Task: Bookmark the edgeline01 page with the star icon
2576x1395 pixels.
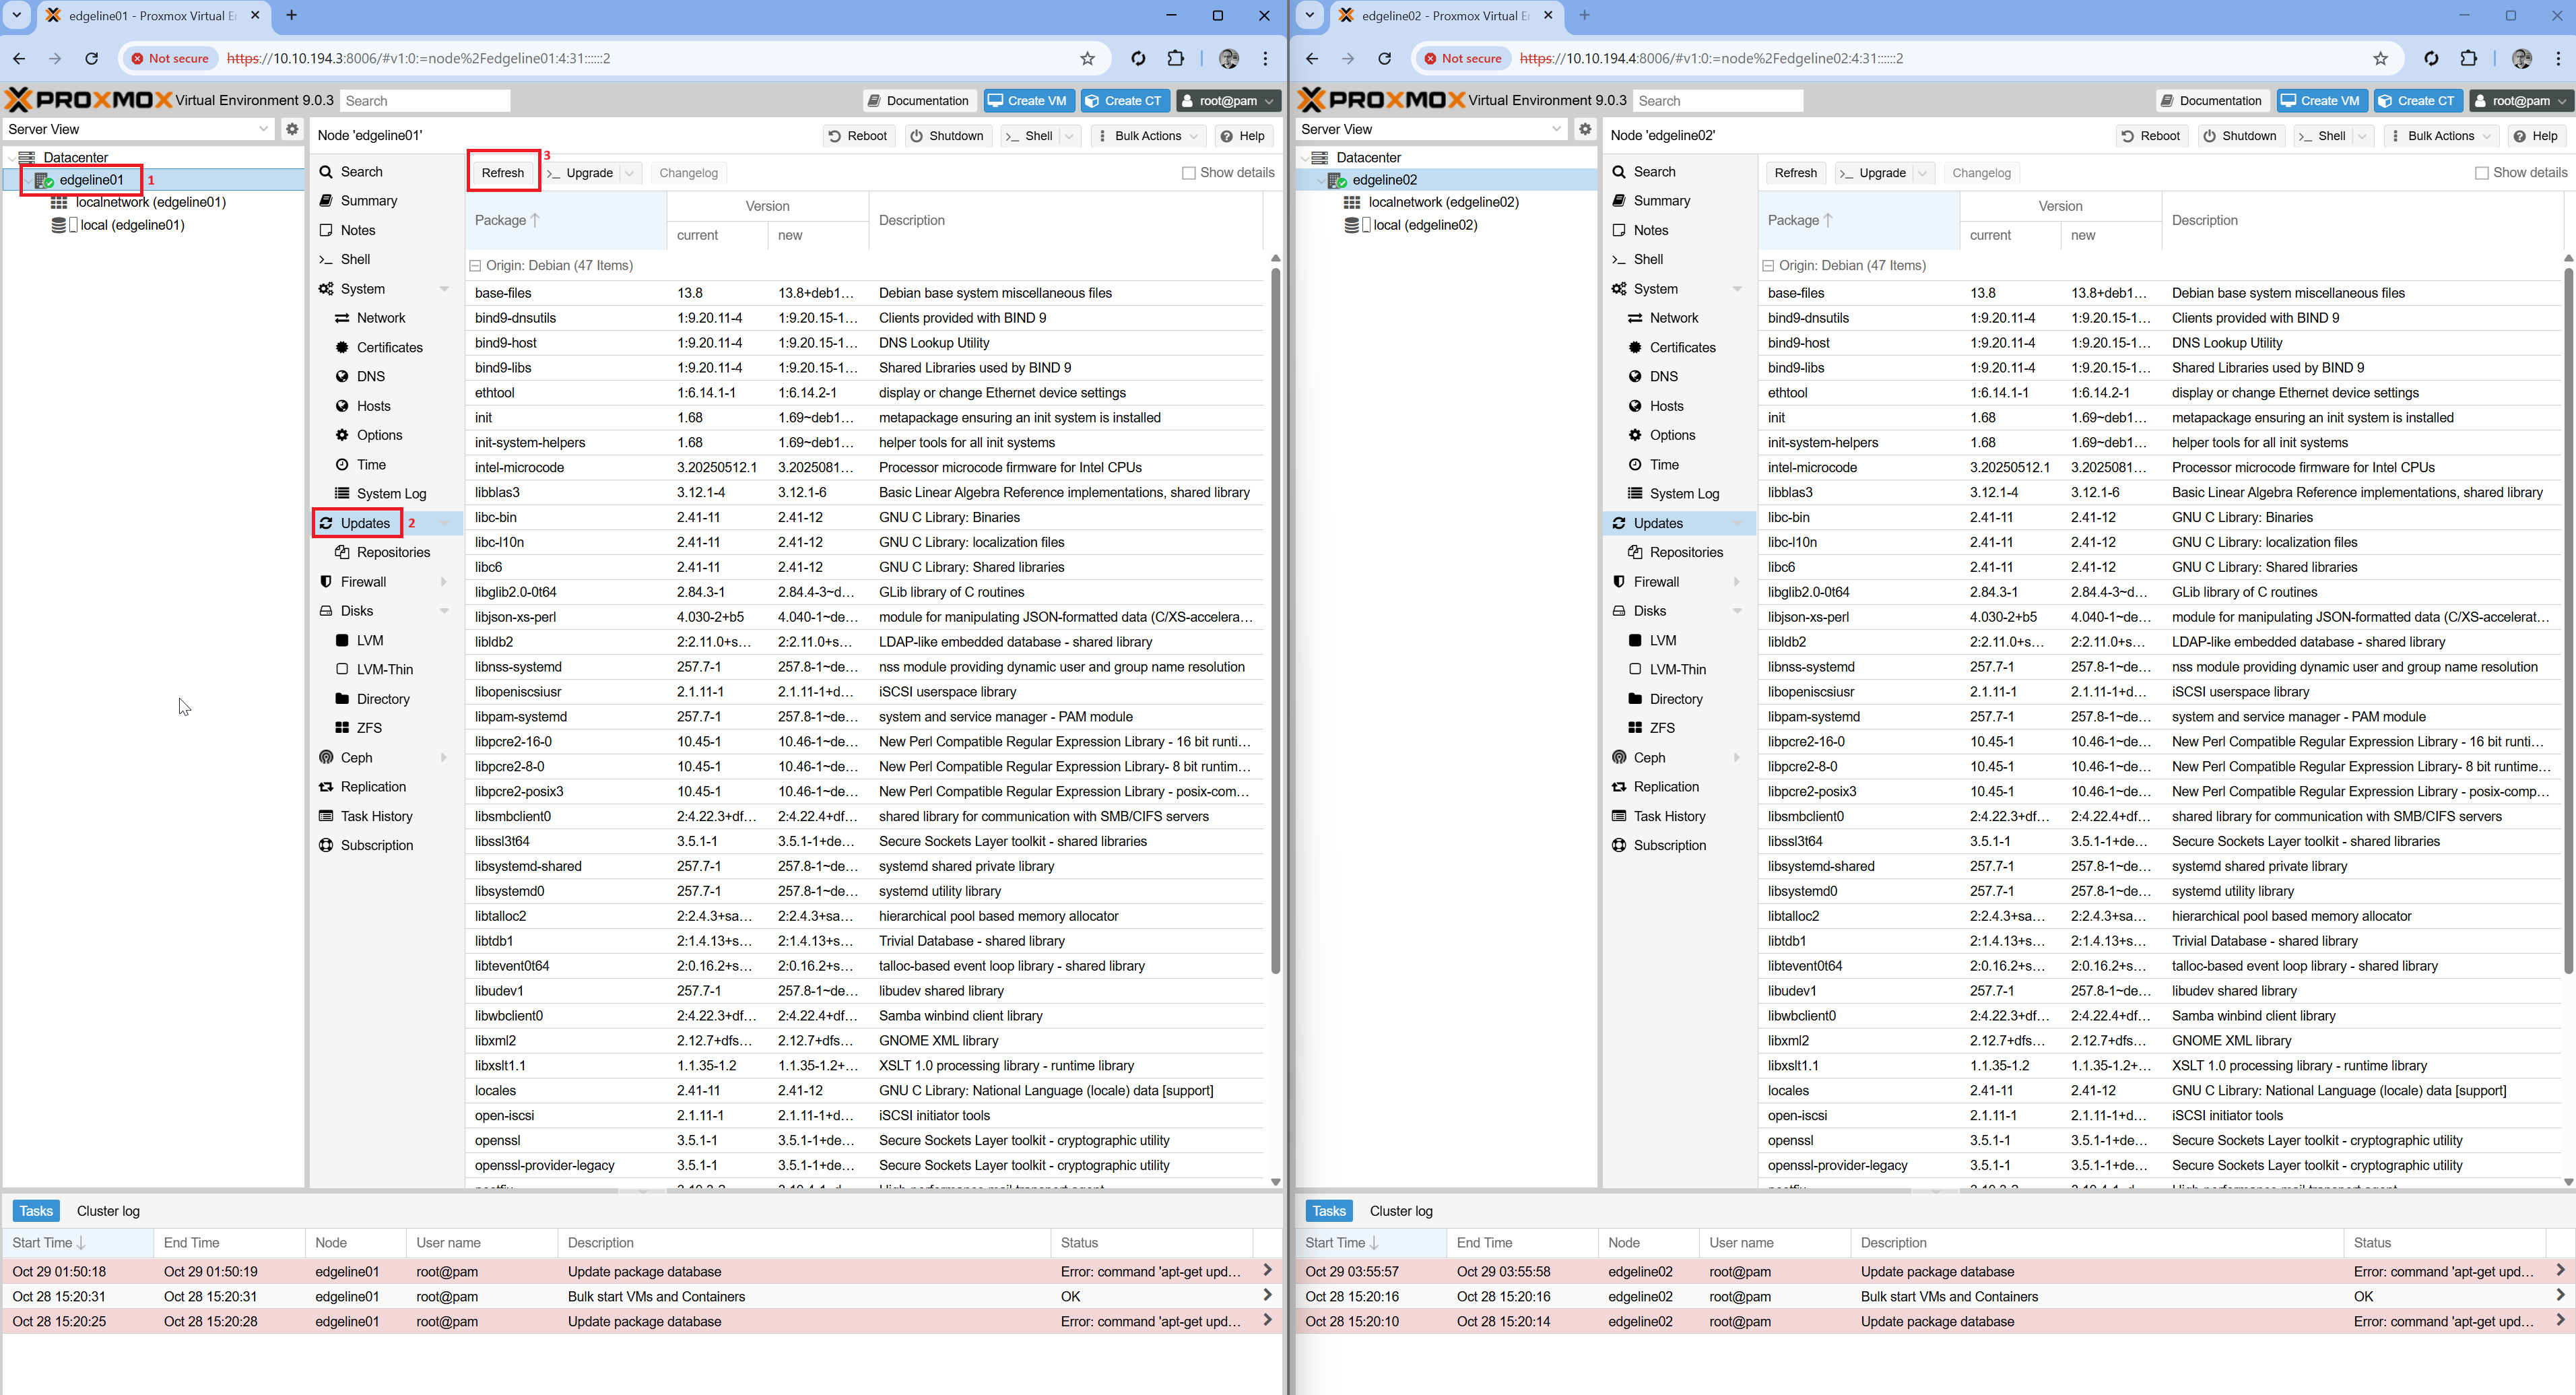Action: coord(1088,58)
